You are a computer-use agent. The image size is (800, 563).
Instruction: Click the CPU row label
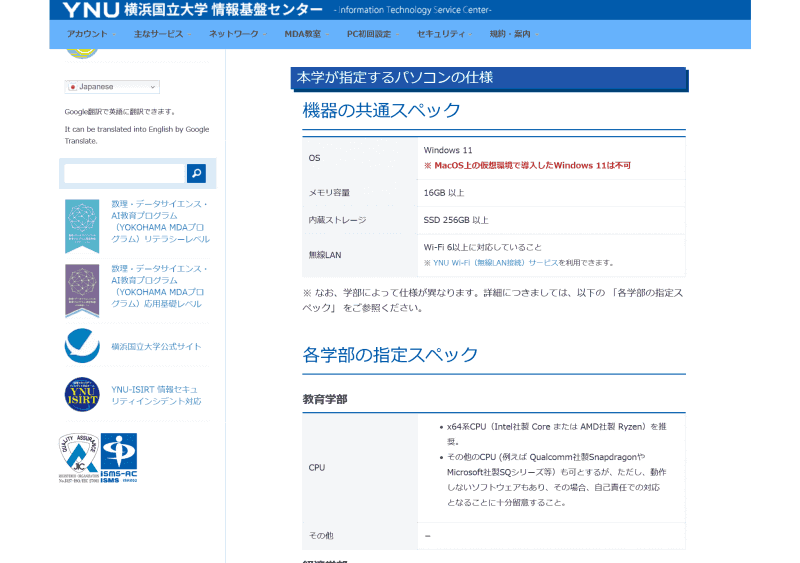click(317, 468)
